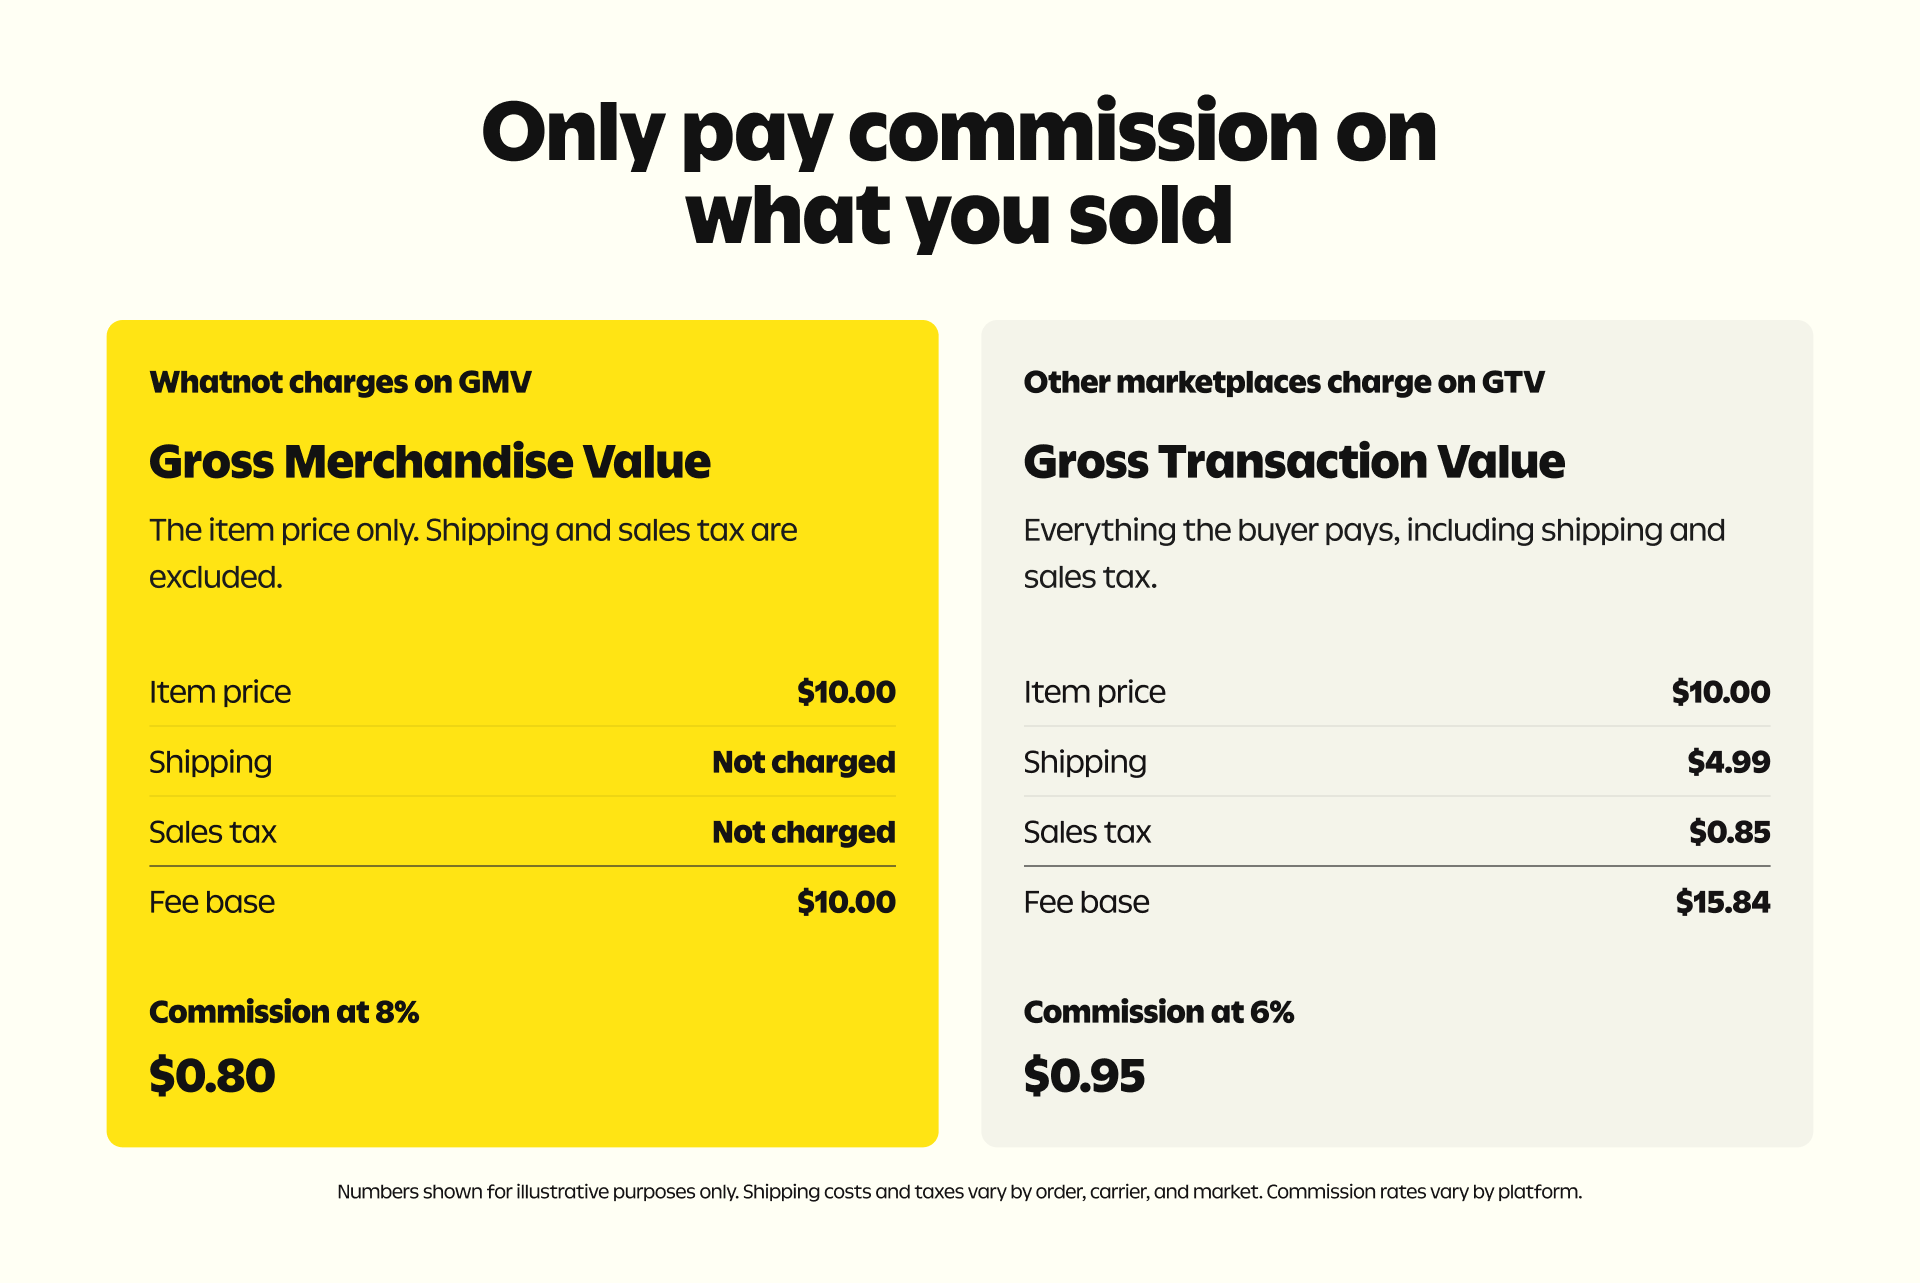The width and height of the screenshot is (1920, 1283).
Task: Click the Item price label in yellow card
Action: 220,692
